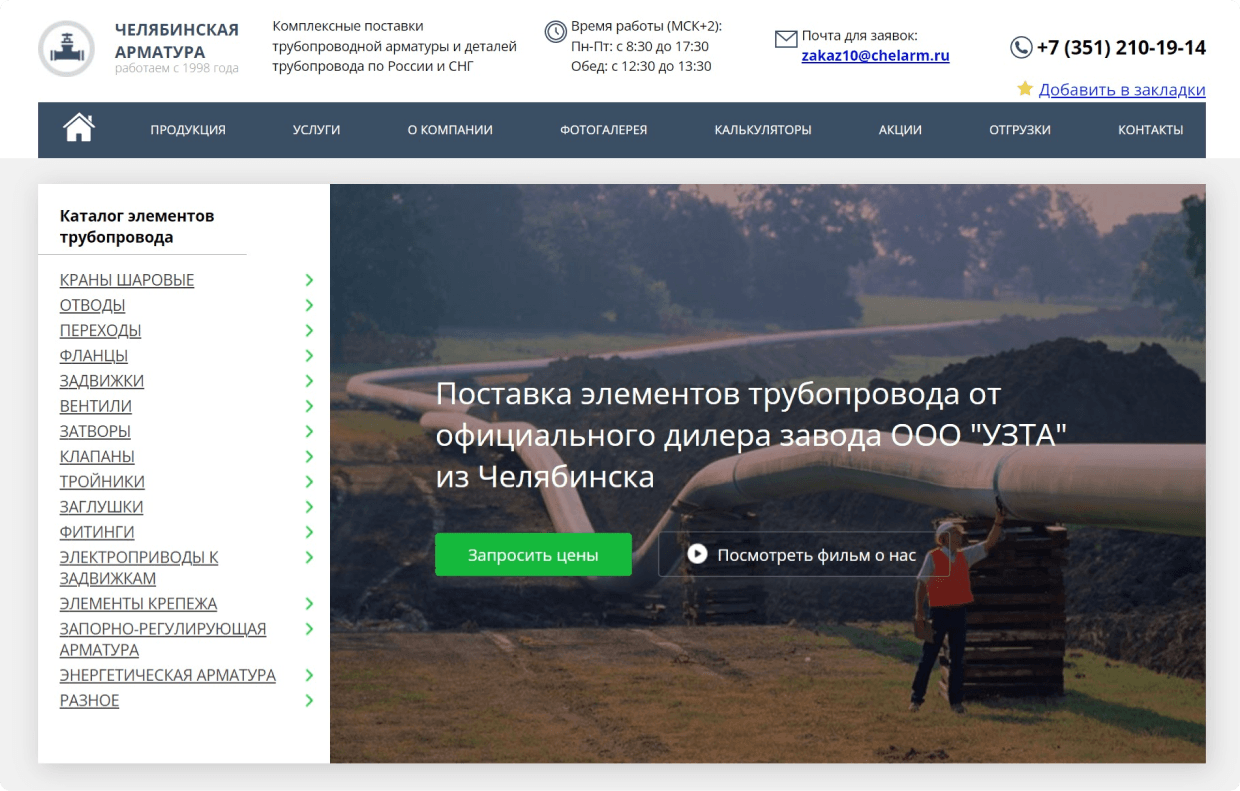Expand the КЛАПАНЫ chevron arrow
Viewport: 1240px width, 791px height.
tap(309, 456)
